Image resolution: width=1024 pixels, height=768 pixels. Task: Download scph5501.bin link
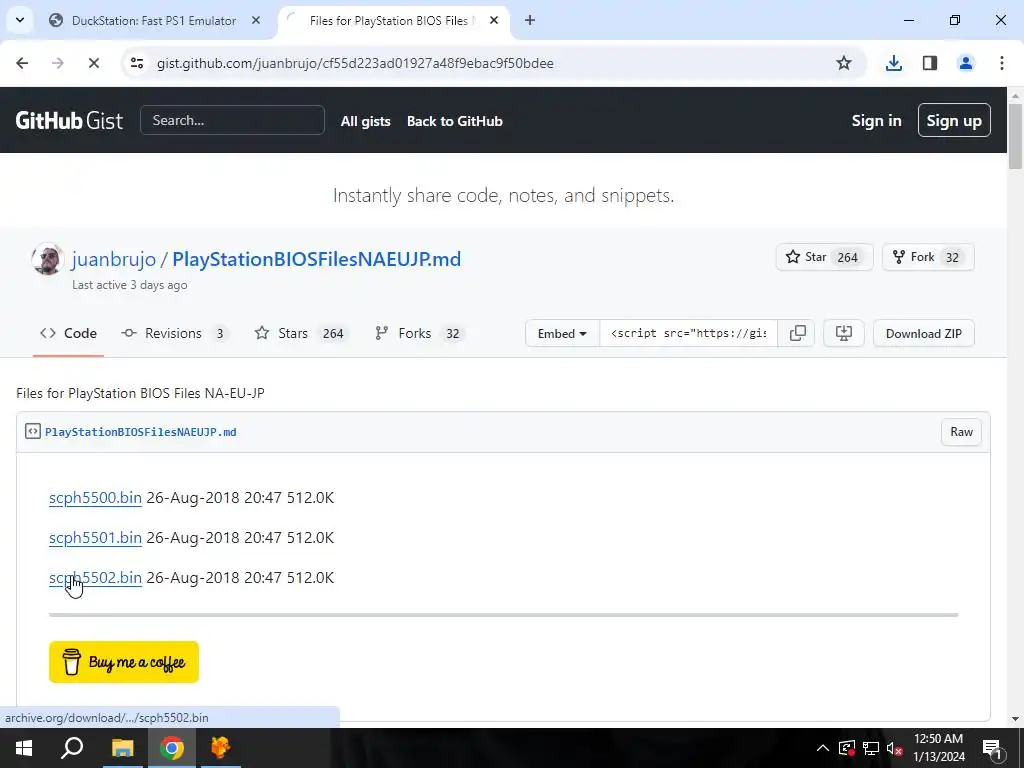pos(95,537)
